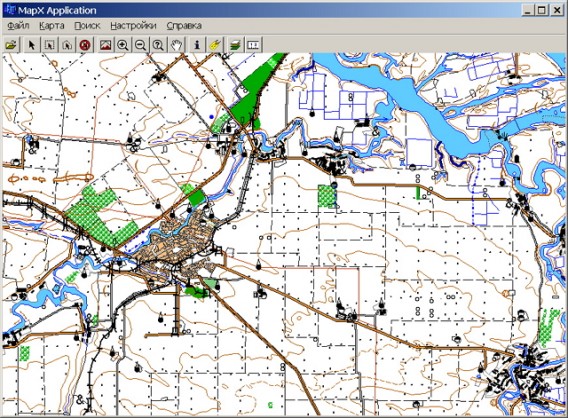Activate the info tool
This screenshot has width=568, height=418.
click(197, 45)
